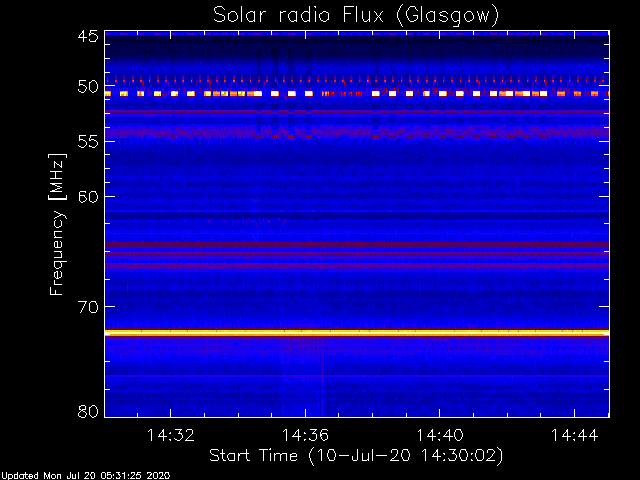Viewport: 640px width, 480px height.
Task: Click the 45 MHz axis label
Action: pyautogui.click(x=88, y=36)
